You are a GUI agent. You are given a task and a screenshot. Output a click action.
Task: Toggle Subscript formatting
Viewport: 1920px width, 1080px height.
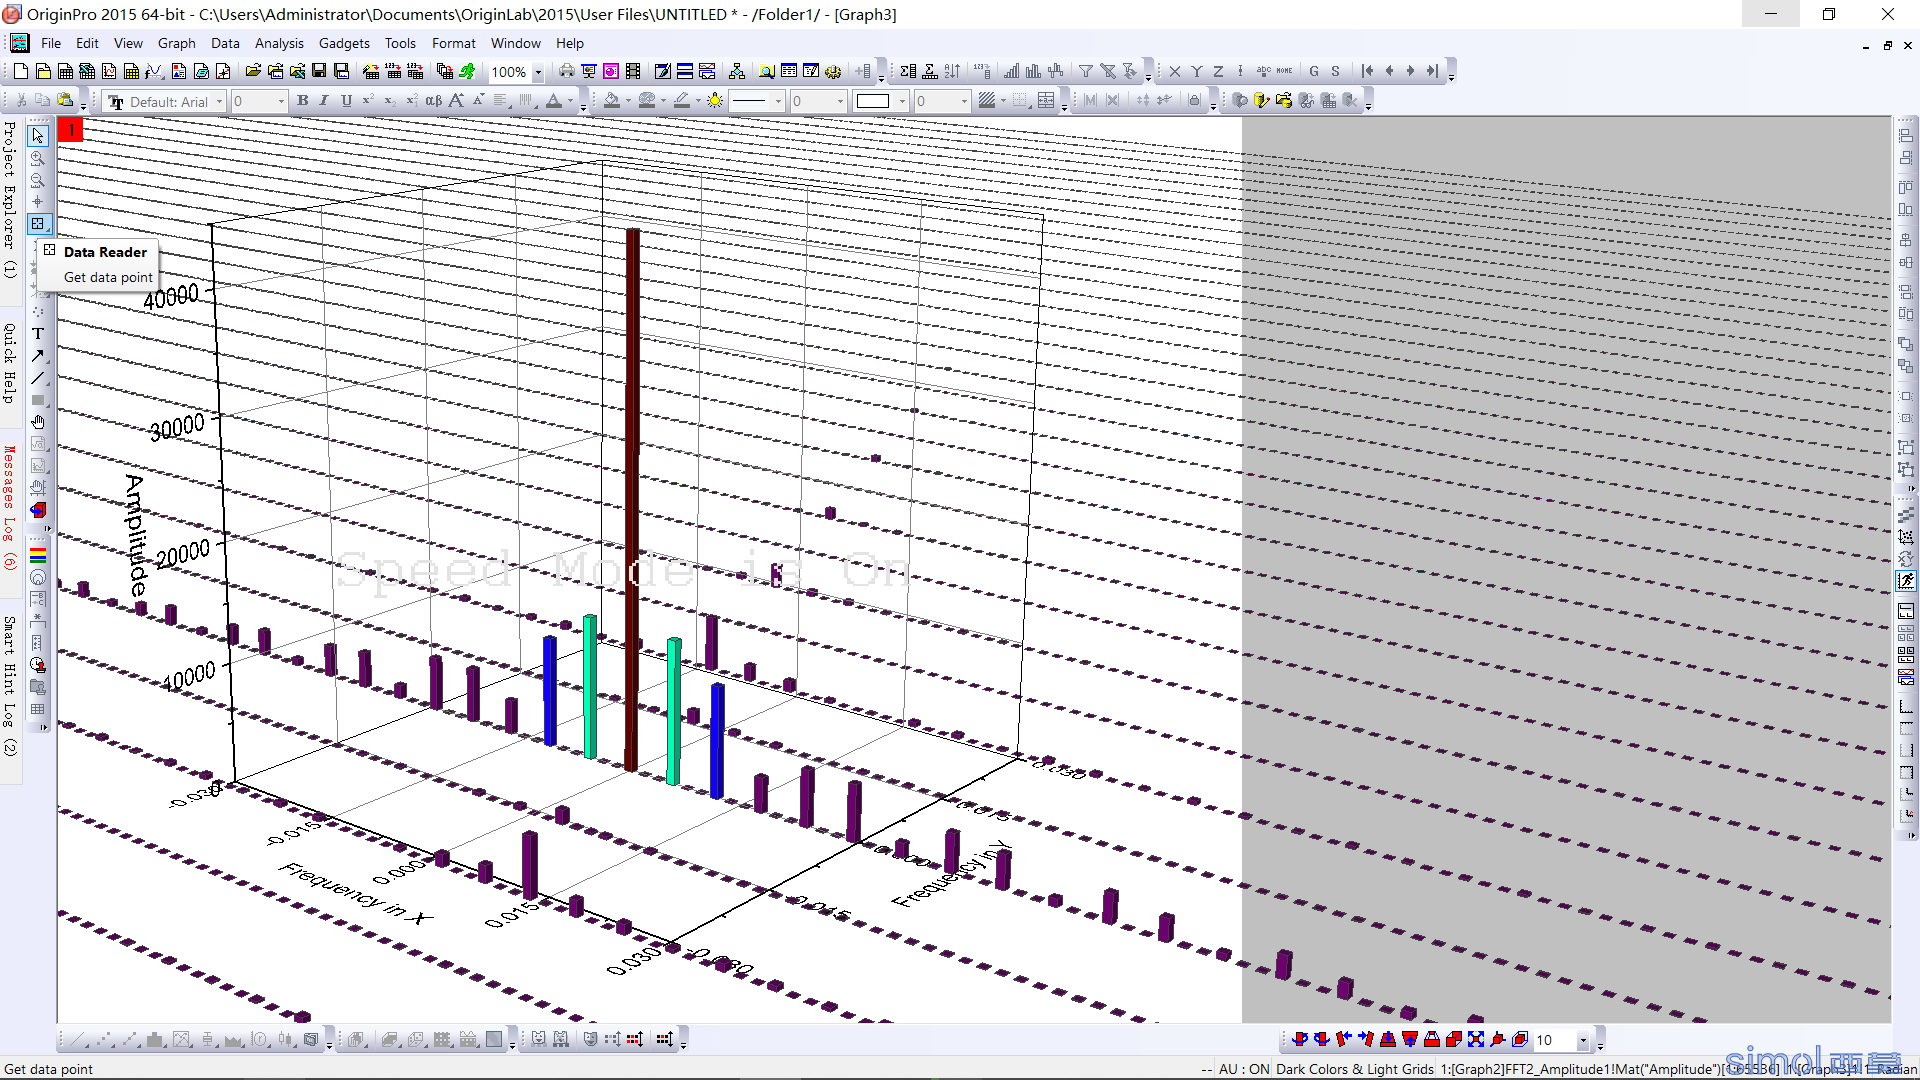[389, 101]
